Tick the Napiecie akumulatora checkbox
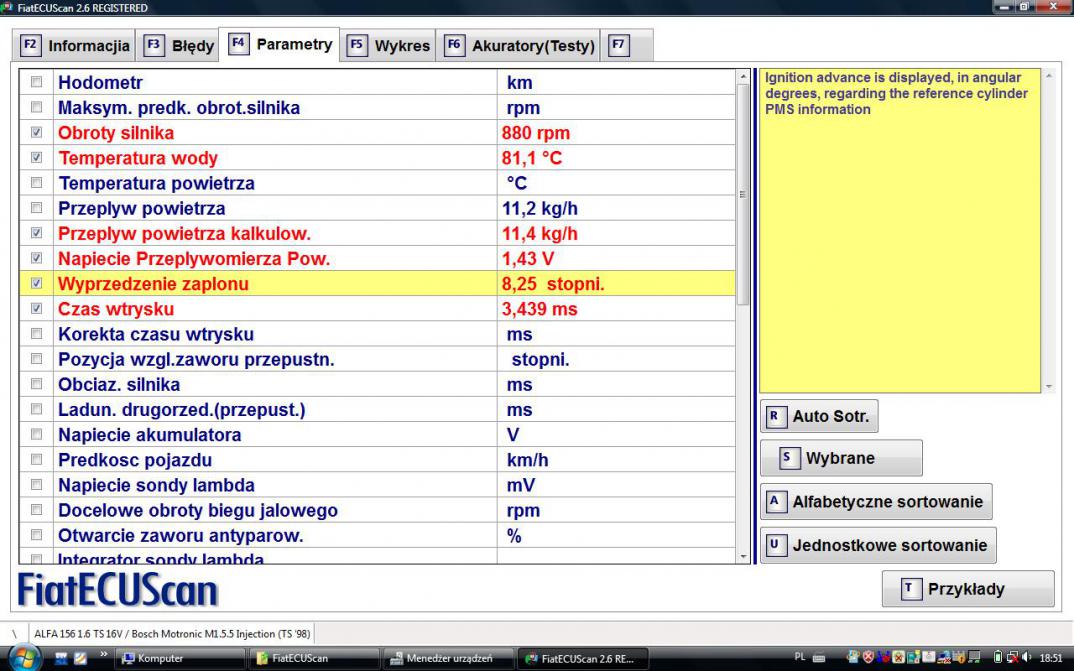 pos(37,435)
